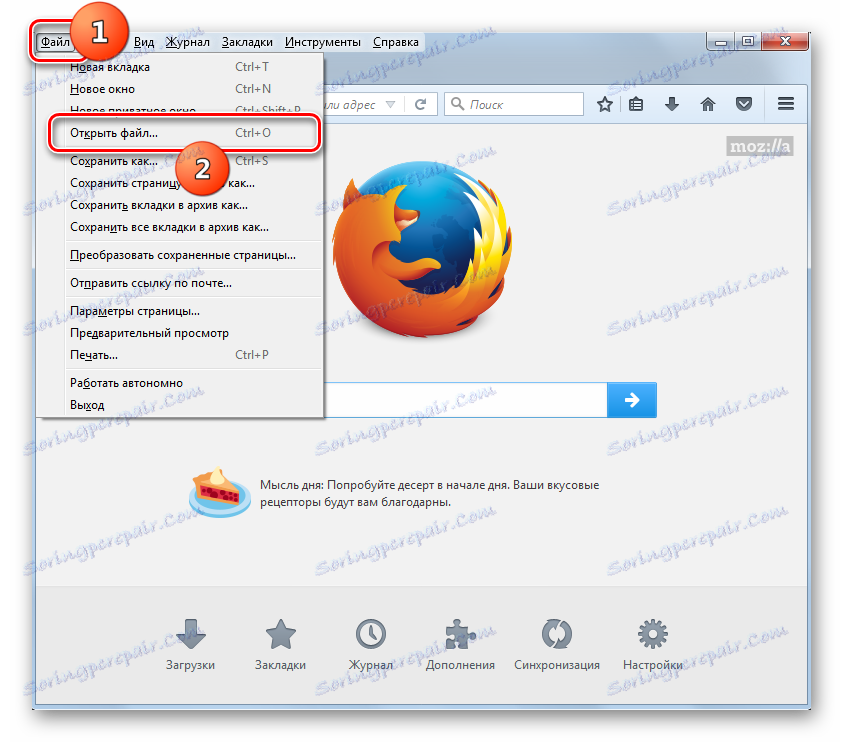Viewport: 843px width, 742px height.
Task: Open the clock icon labeled Журнал
Action: 370,645
